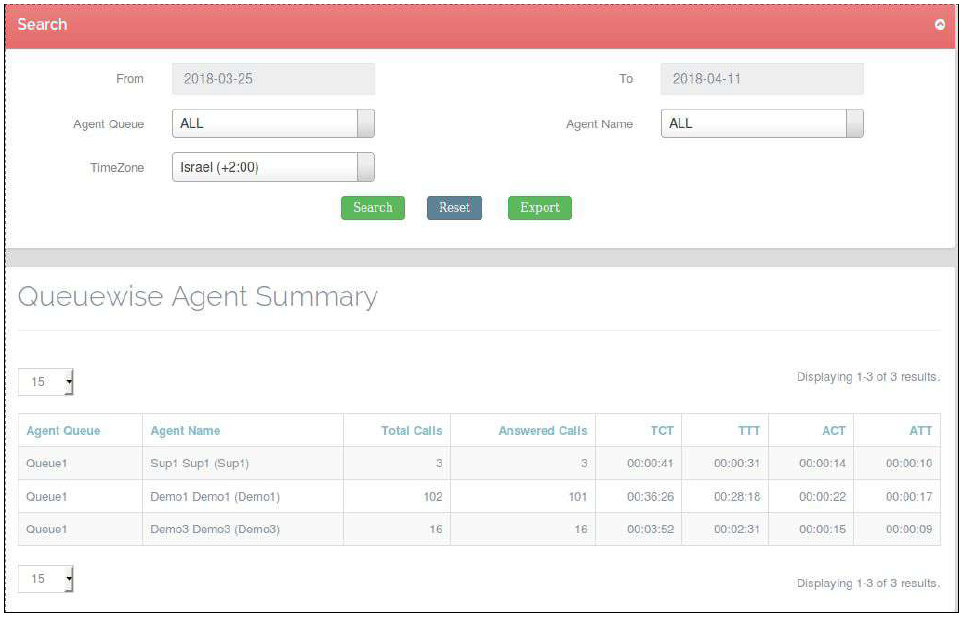Click the green Search button
The image size is (965, 617).
coord(372,208)
